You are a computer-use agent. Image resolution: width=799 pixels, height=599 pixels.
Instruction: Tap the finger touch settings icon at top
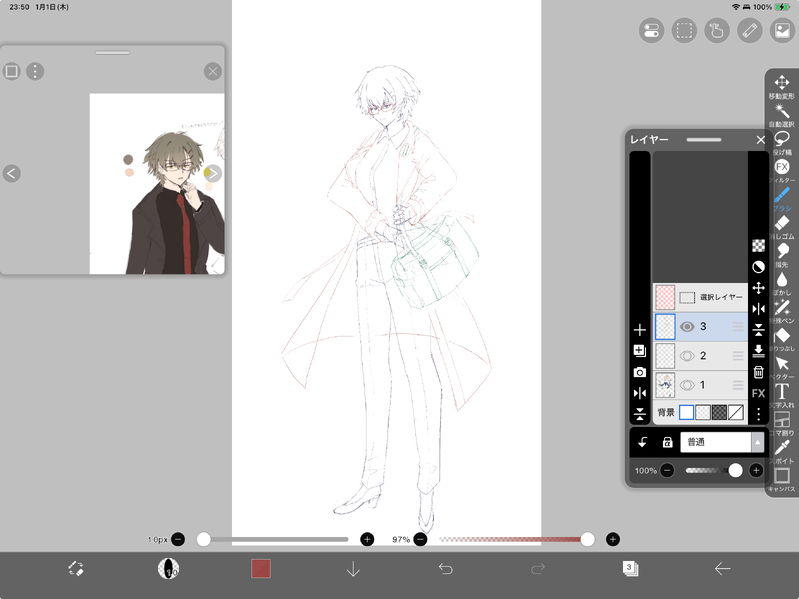(x=716, y=31)
